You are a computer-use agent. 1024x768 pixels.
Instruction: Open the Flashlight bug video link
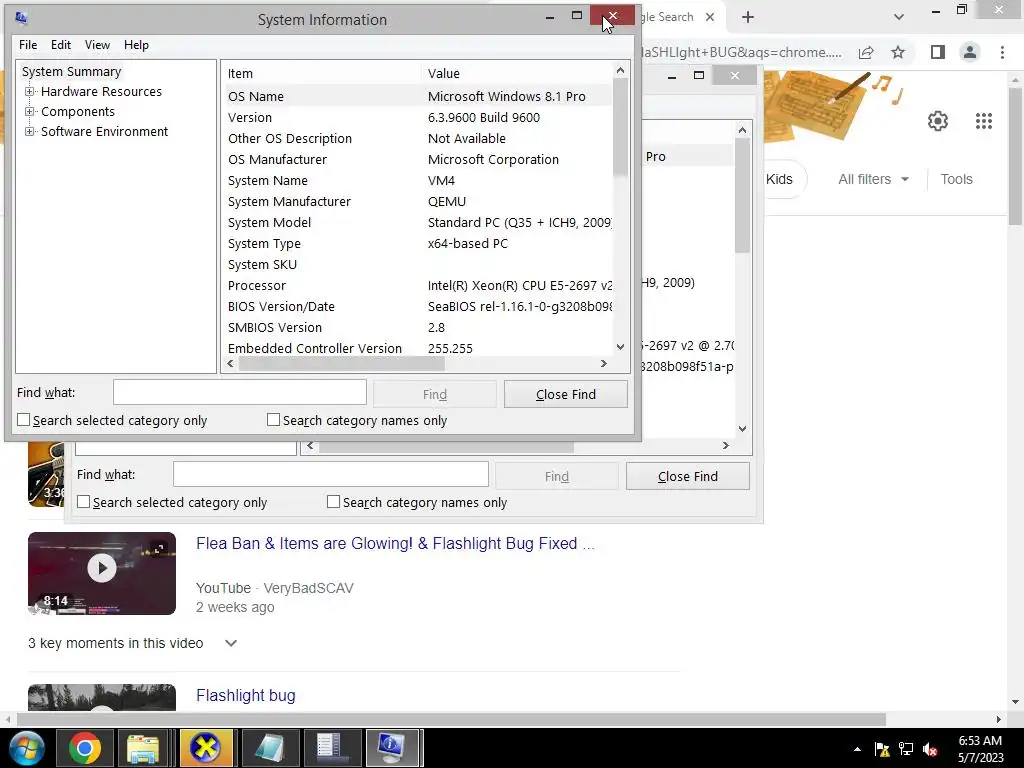pos(246,696)
